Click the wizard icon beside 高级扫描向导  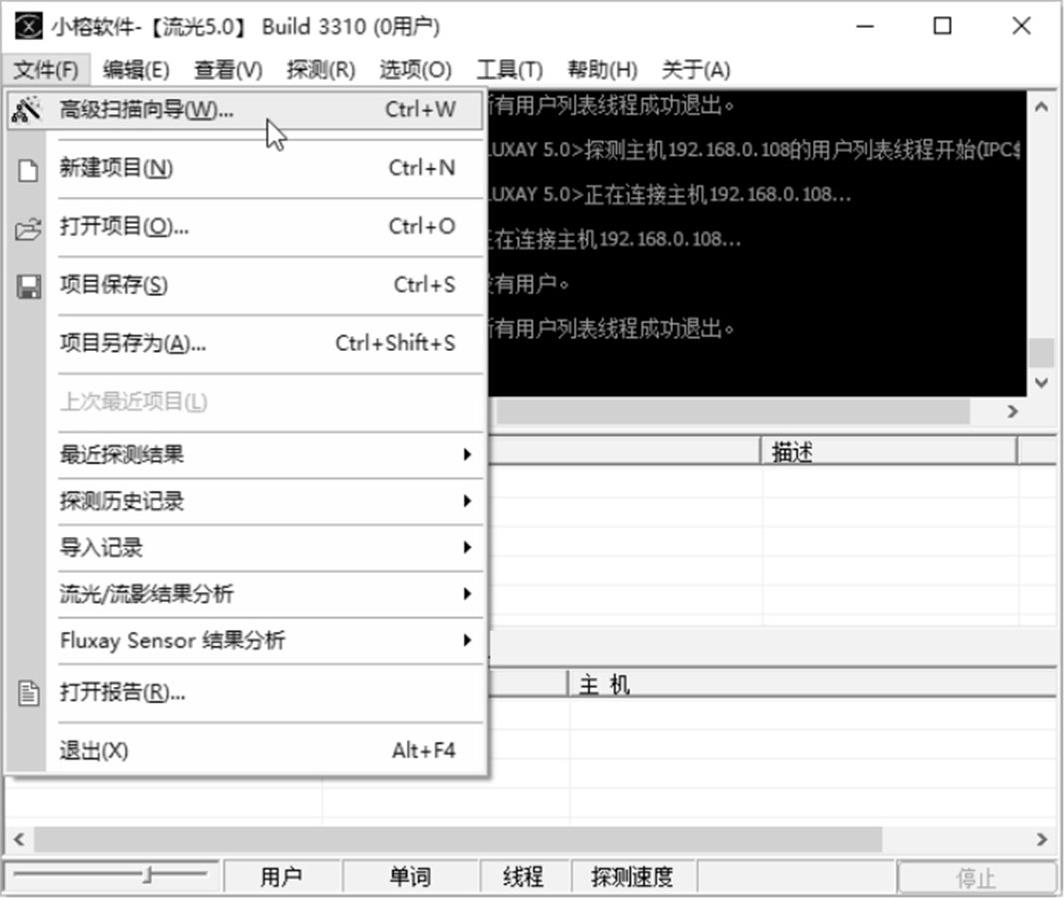tap(27, 110)
